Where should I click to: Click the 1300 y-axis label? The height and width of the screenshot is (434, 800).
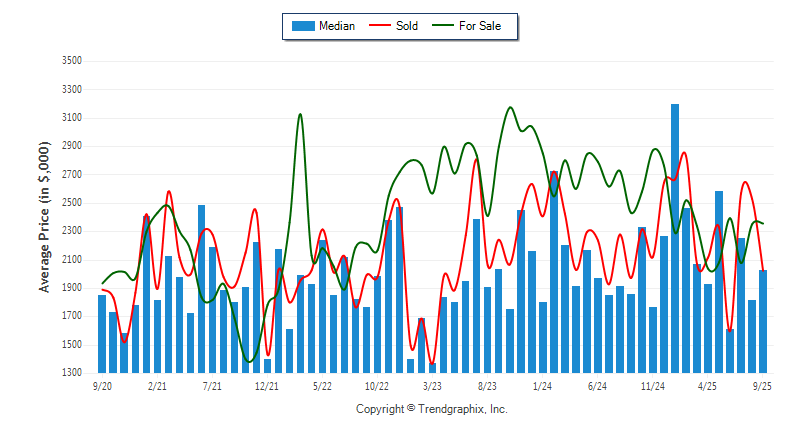point(70,373)
